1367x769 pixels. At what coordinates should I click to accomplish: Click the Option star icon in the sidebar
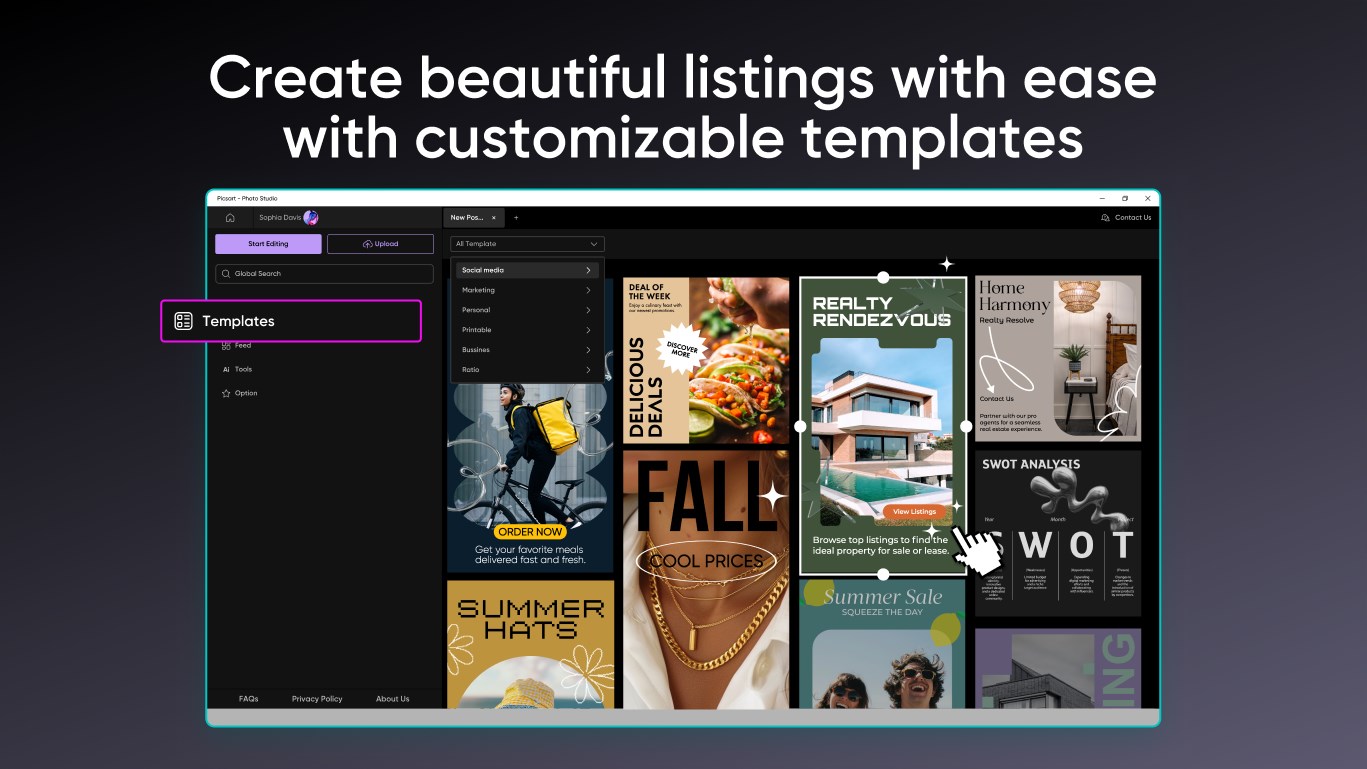[x=227, y=393]
